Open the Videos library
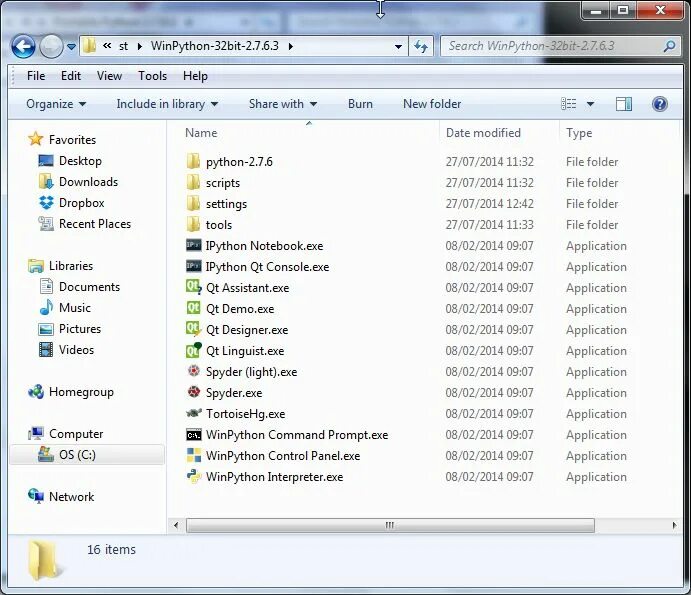Image resolution: width=691 pixels, height=595 pixels. (76, 350)
